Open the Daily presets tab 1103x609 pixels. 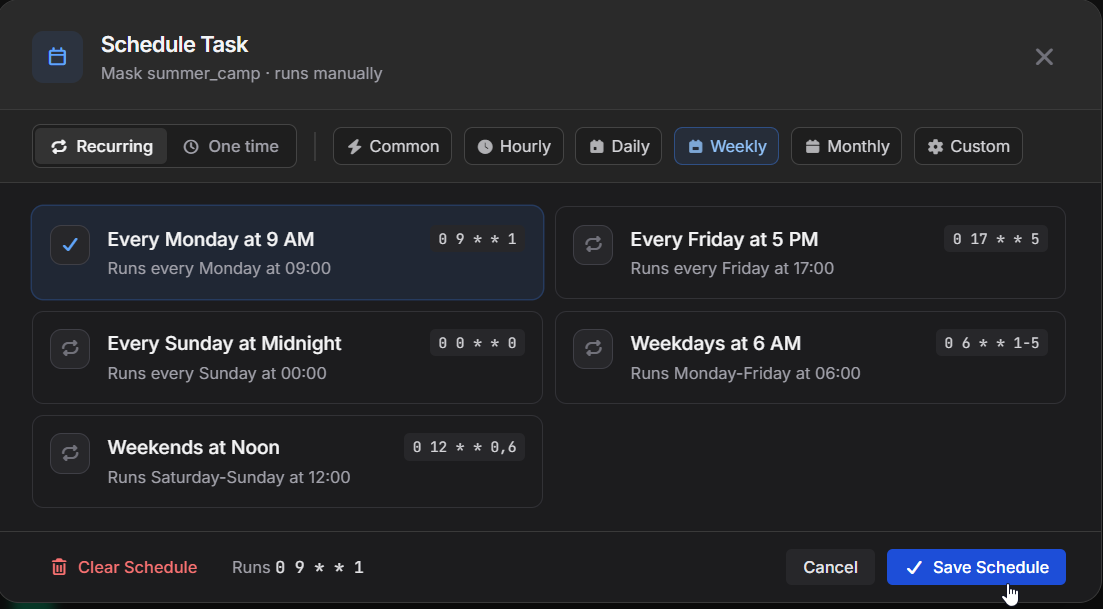pos(618,146)
